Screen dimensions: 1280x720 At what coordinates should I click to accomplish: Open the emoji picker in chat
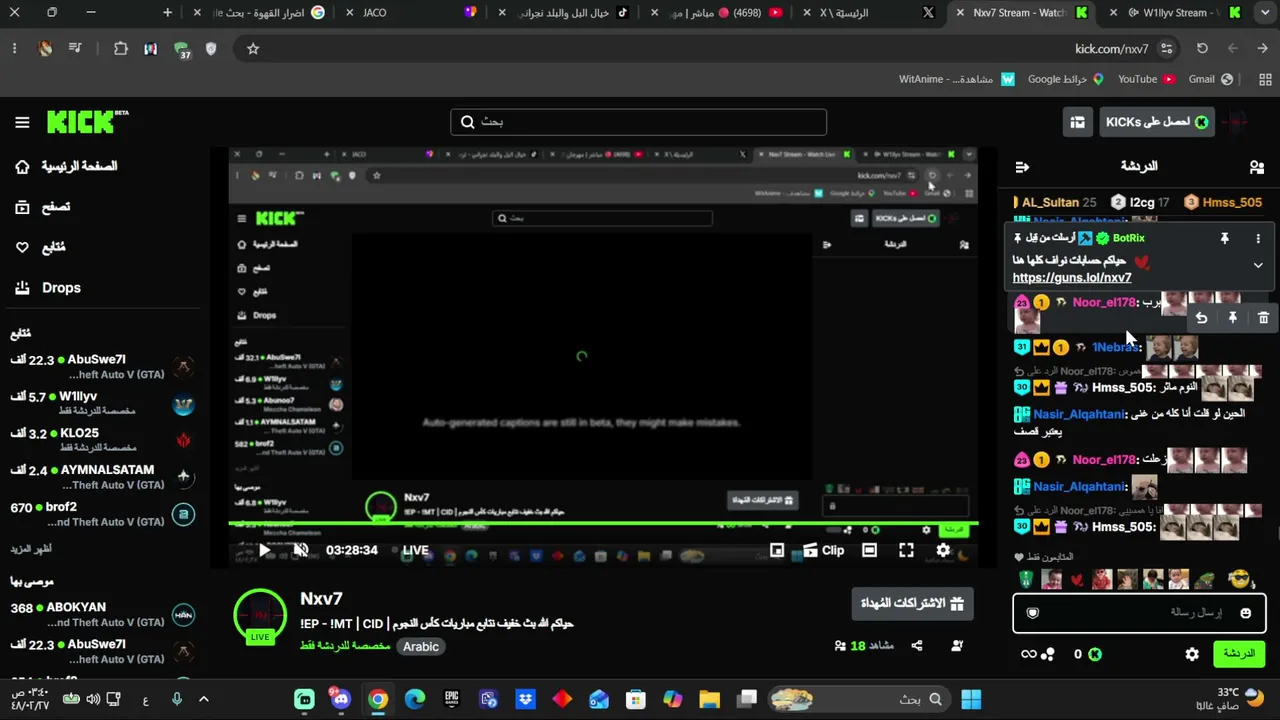(x=1245, y=613)
